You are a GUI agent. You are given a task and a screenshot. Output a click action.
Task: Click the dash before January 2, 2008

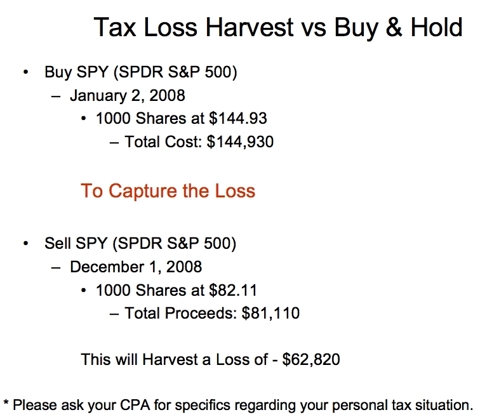(x=56, y=97)
